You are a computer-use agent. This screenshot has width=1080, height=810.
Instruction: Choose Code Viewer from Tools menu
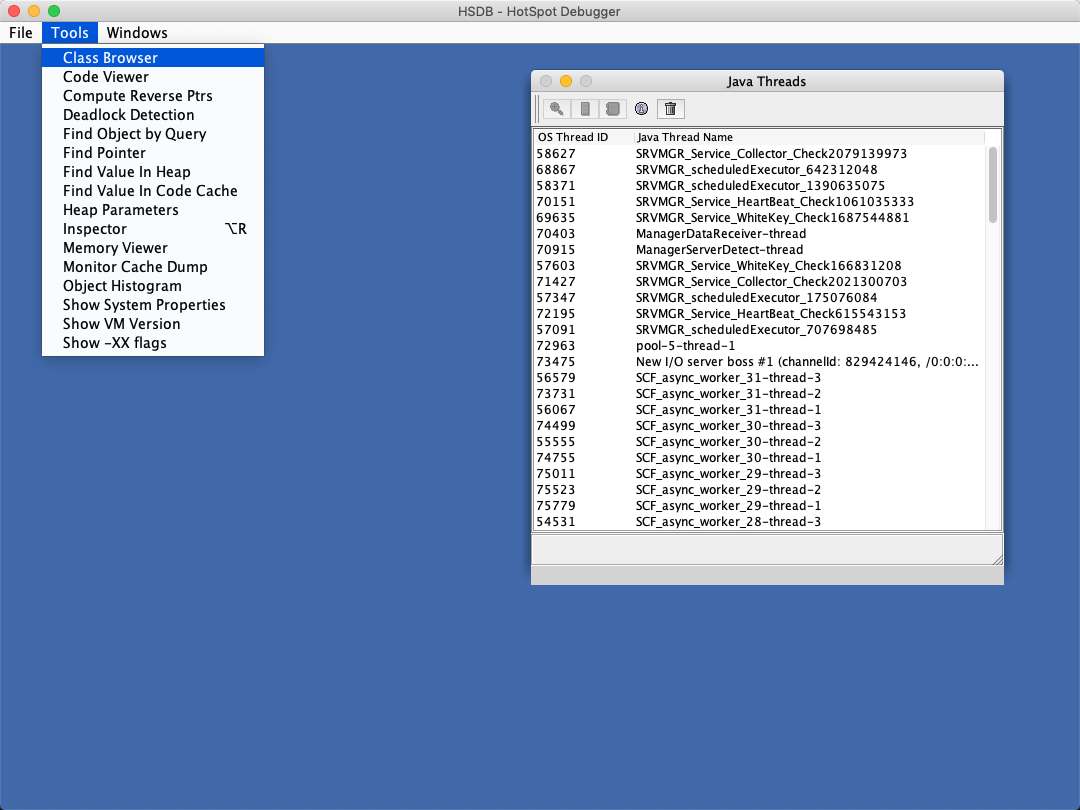click(x=153, y=76)
